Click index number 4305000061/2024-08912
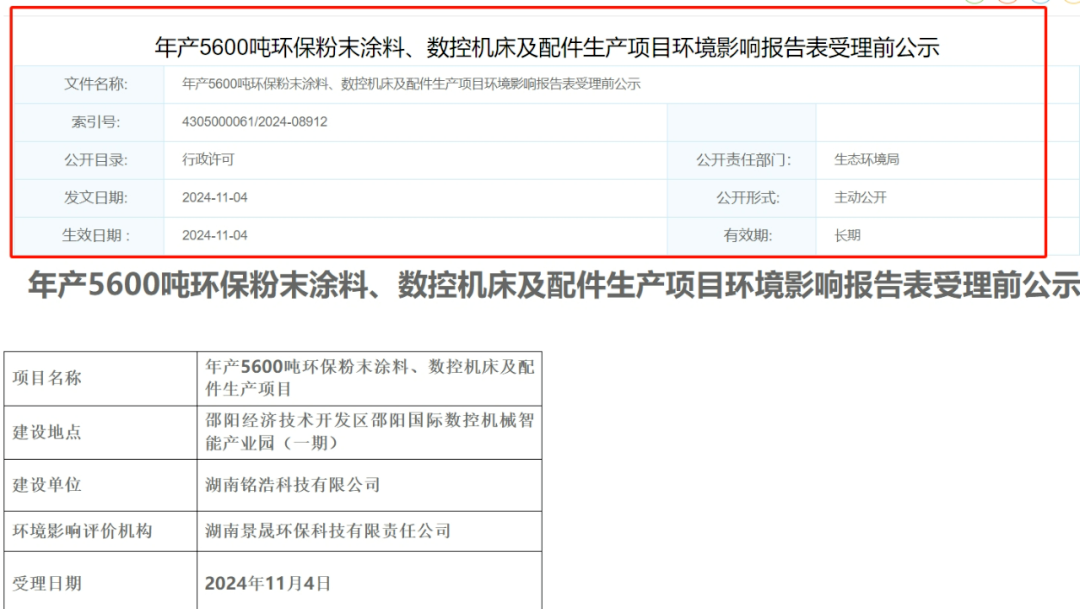Image resolution: width=1080 pixels, height=609 pixels. (x=255, y=122)
